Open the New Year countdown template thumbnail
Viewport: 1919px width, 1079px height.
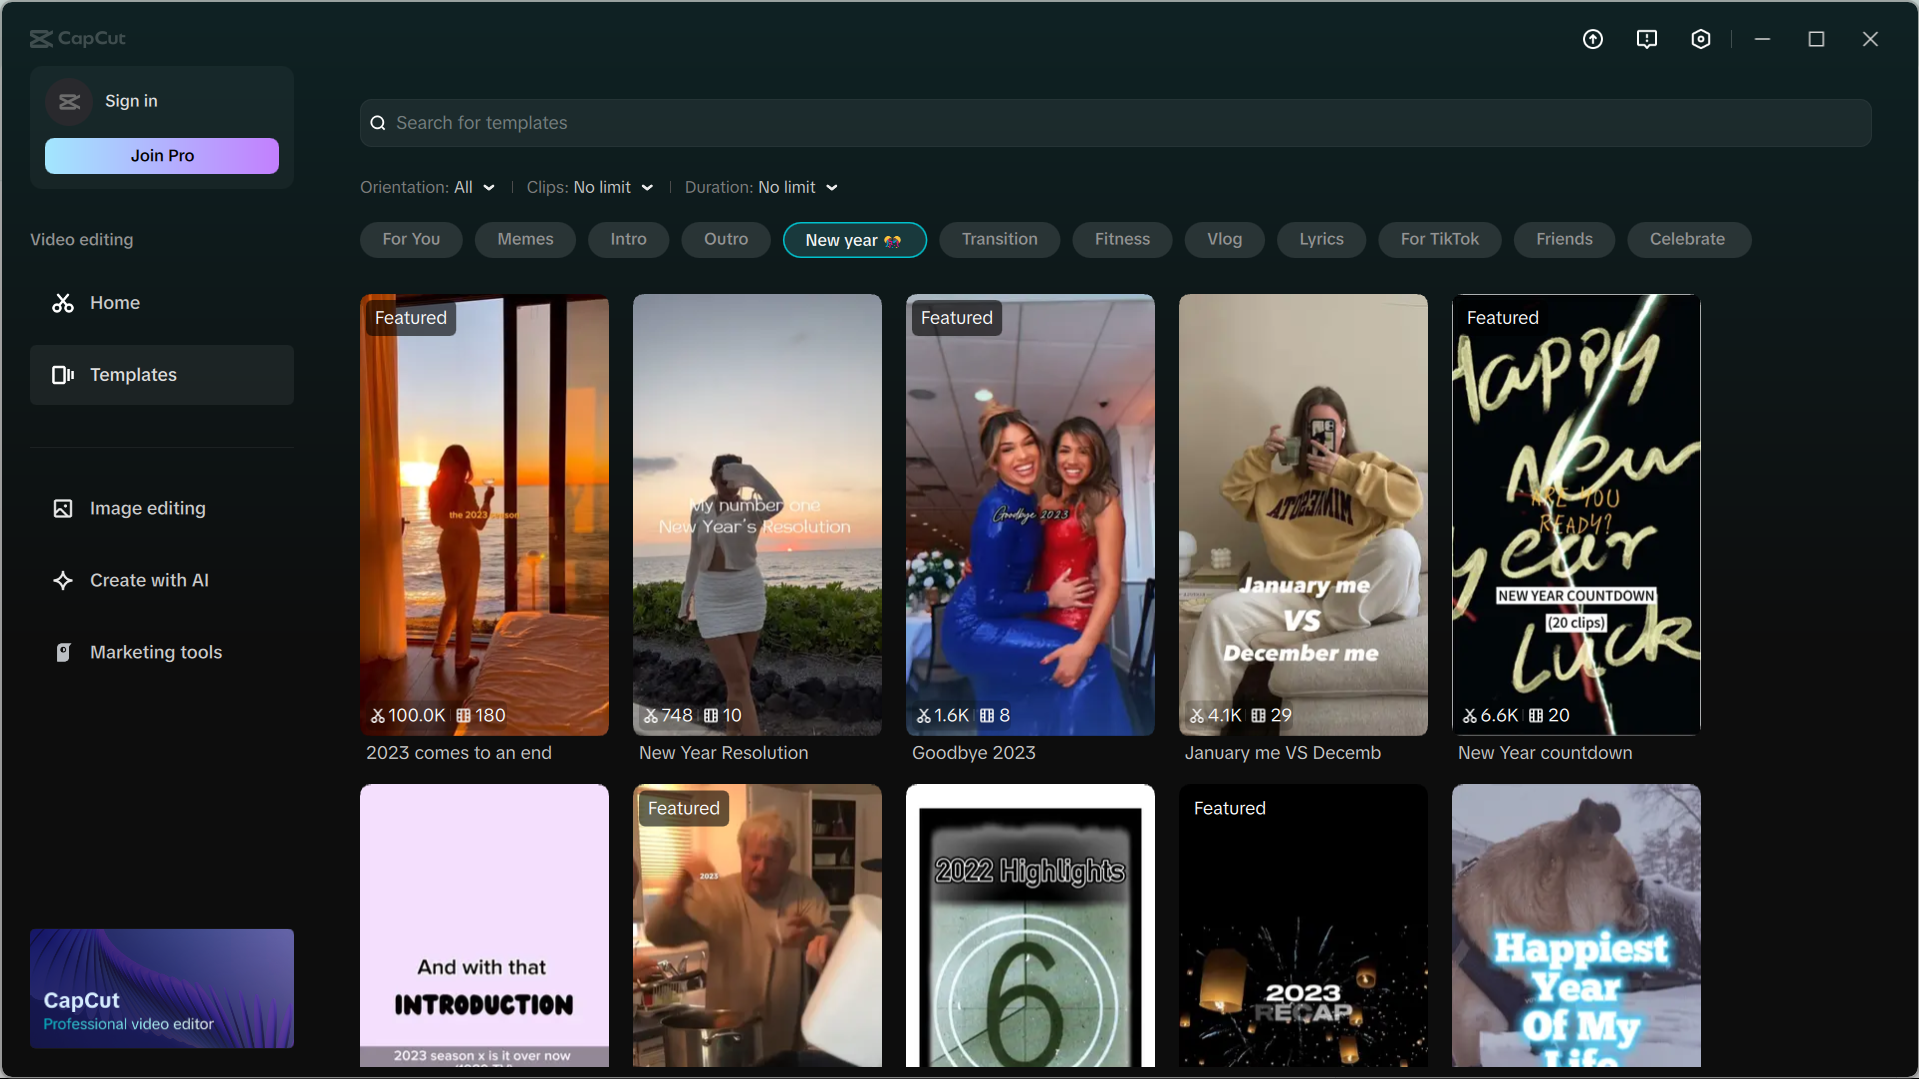click(x=1576, y=515)
